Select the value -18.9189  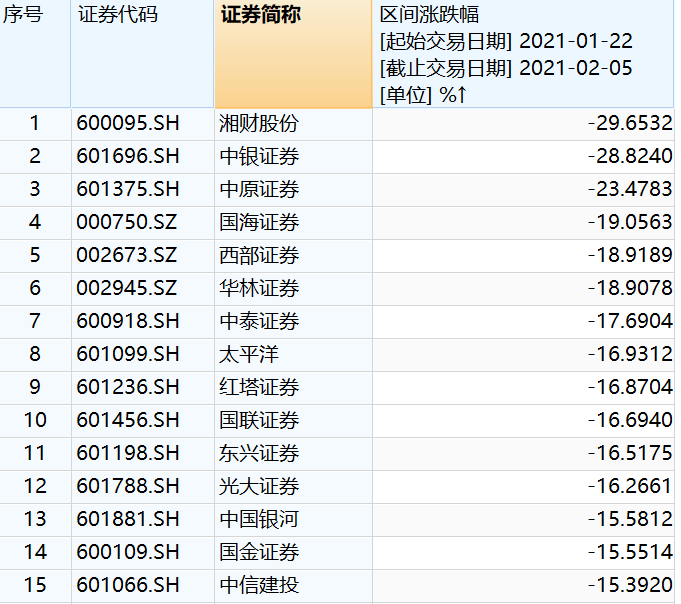(x=630, y=255)
